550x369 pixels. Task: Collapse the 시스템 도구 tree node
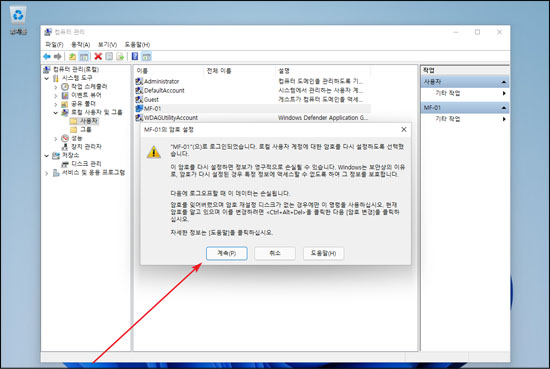[47, 78]
